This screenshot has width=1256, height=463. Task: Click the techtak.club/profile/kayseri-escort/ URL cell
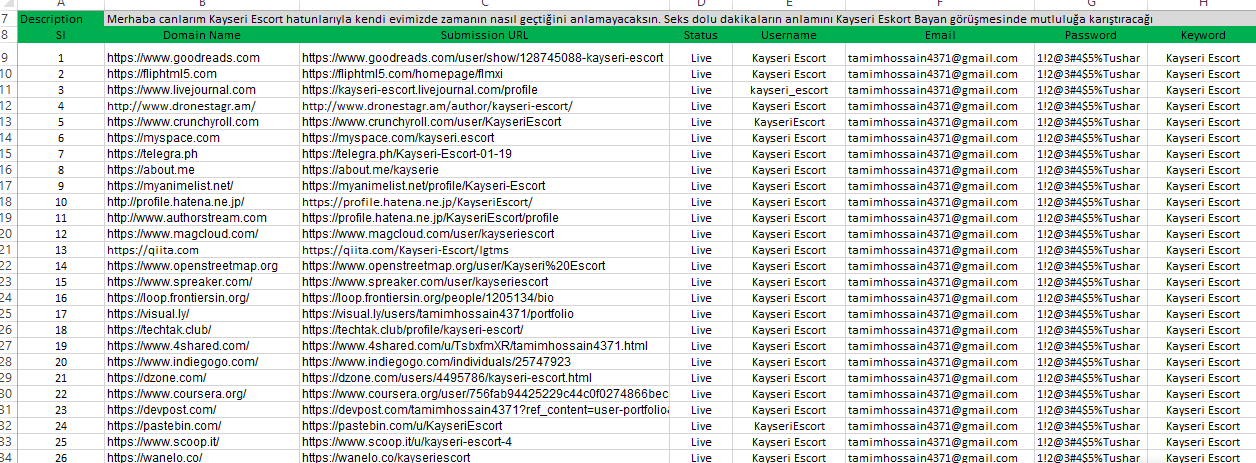(x=486, y=330)
